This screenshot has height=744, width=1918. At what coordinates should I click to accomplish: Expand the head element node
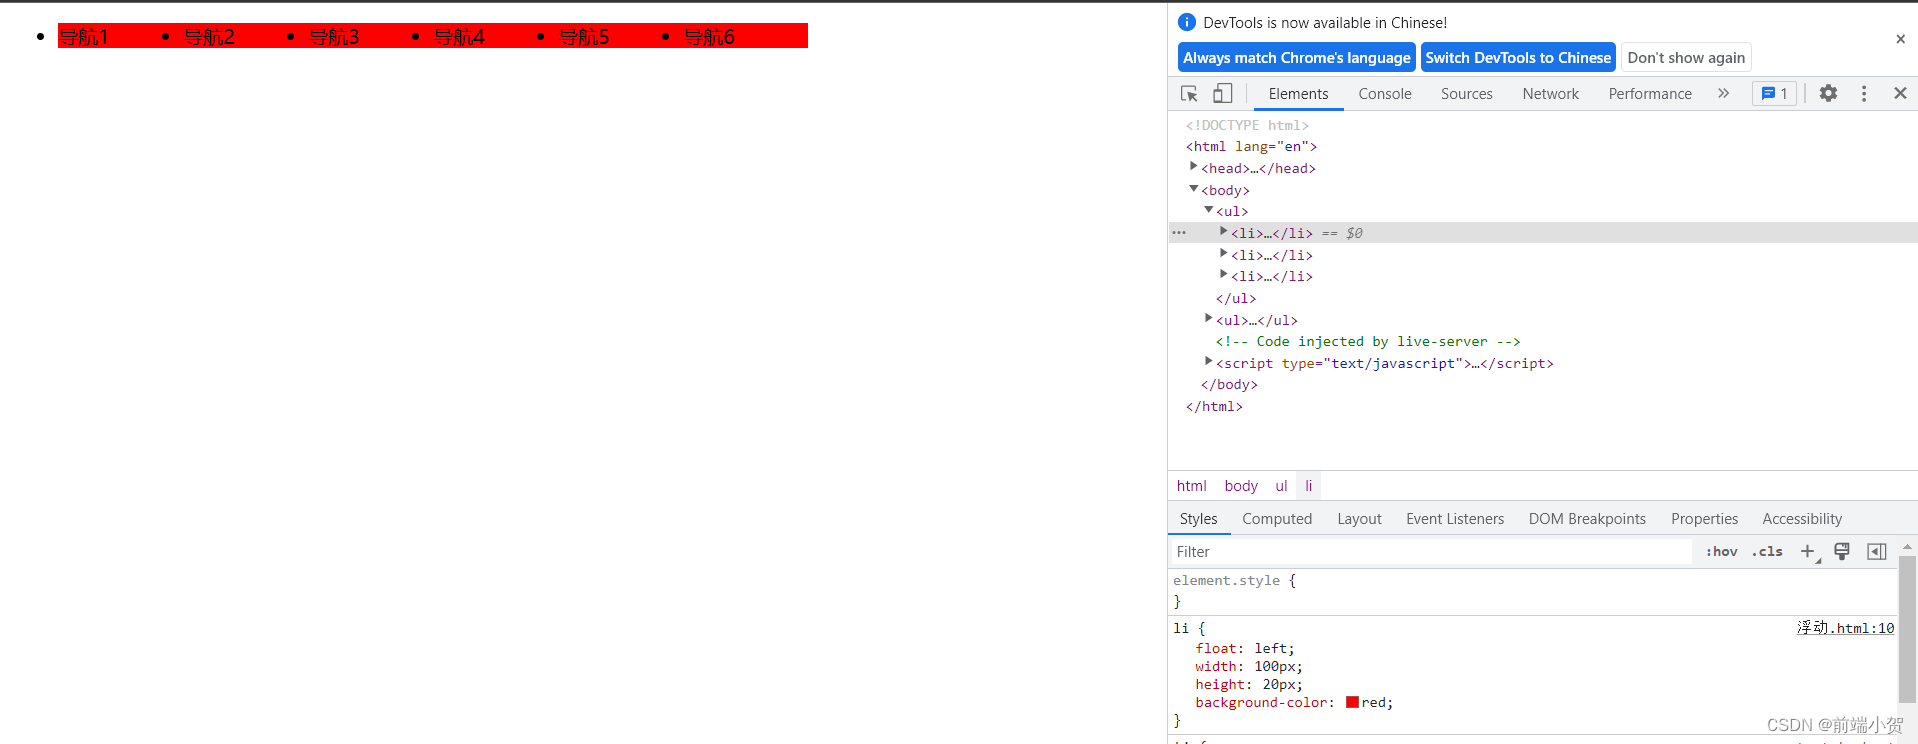(x=1193, y=166)
